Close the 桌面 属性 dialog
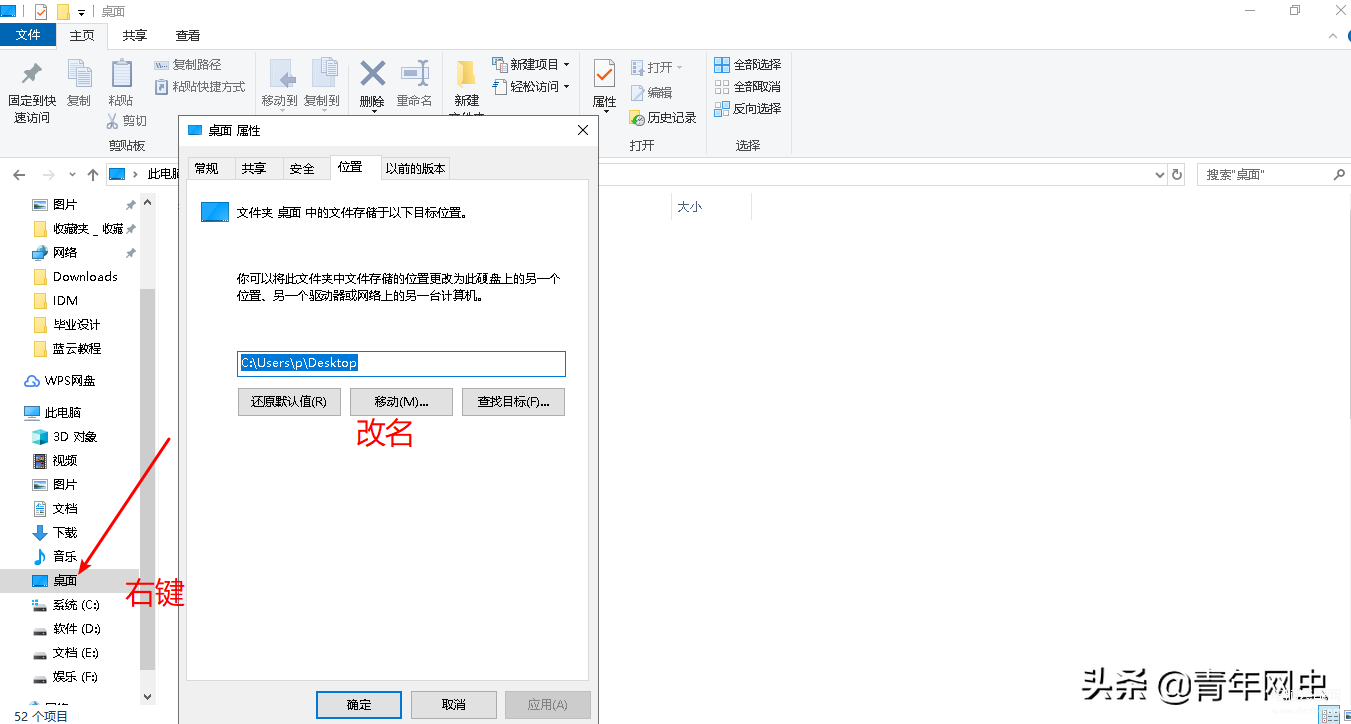Screen dimensions: 1351x724 [x=583, y=131]
